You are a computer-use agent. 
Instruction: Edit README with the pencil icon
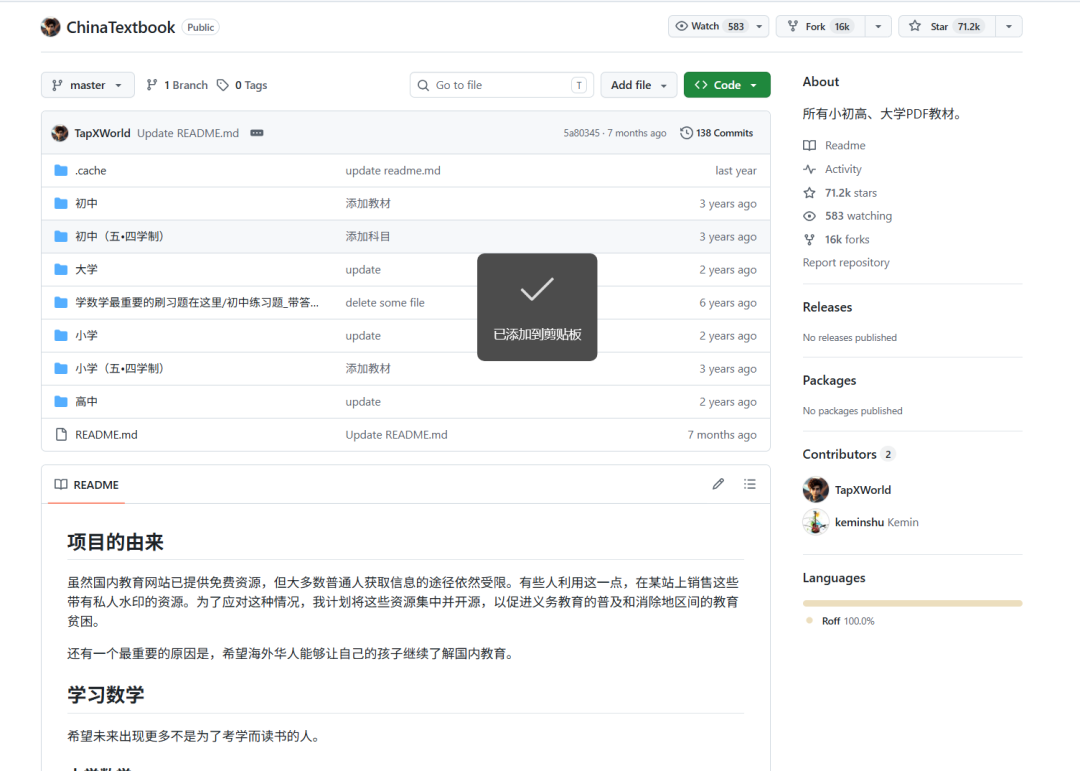(x=718, y=484)
